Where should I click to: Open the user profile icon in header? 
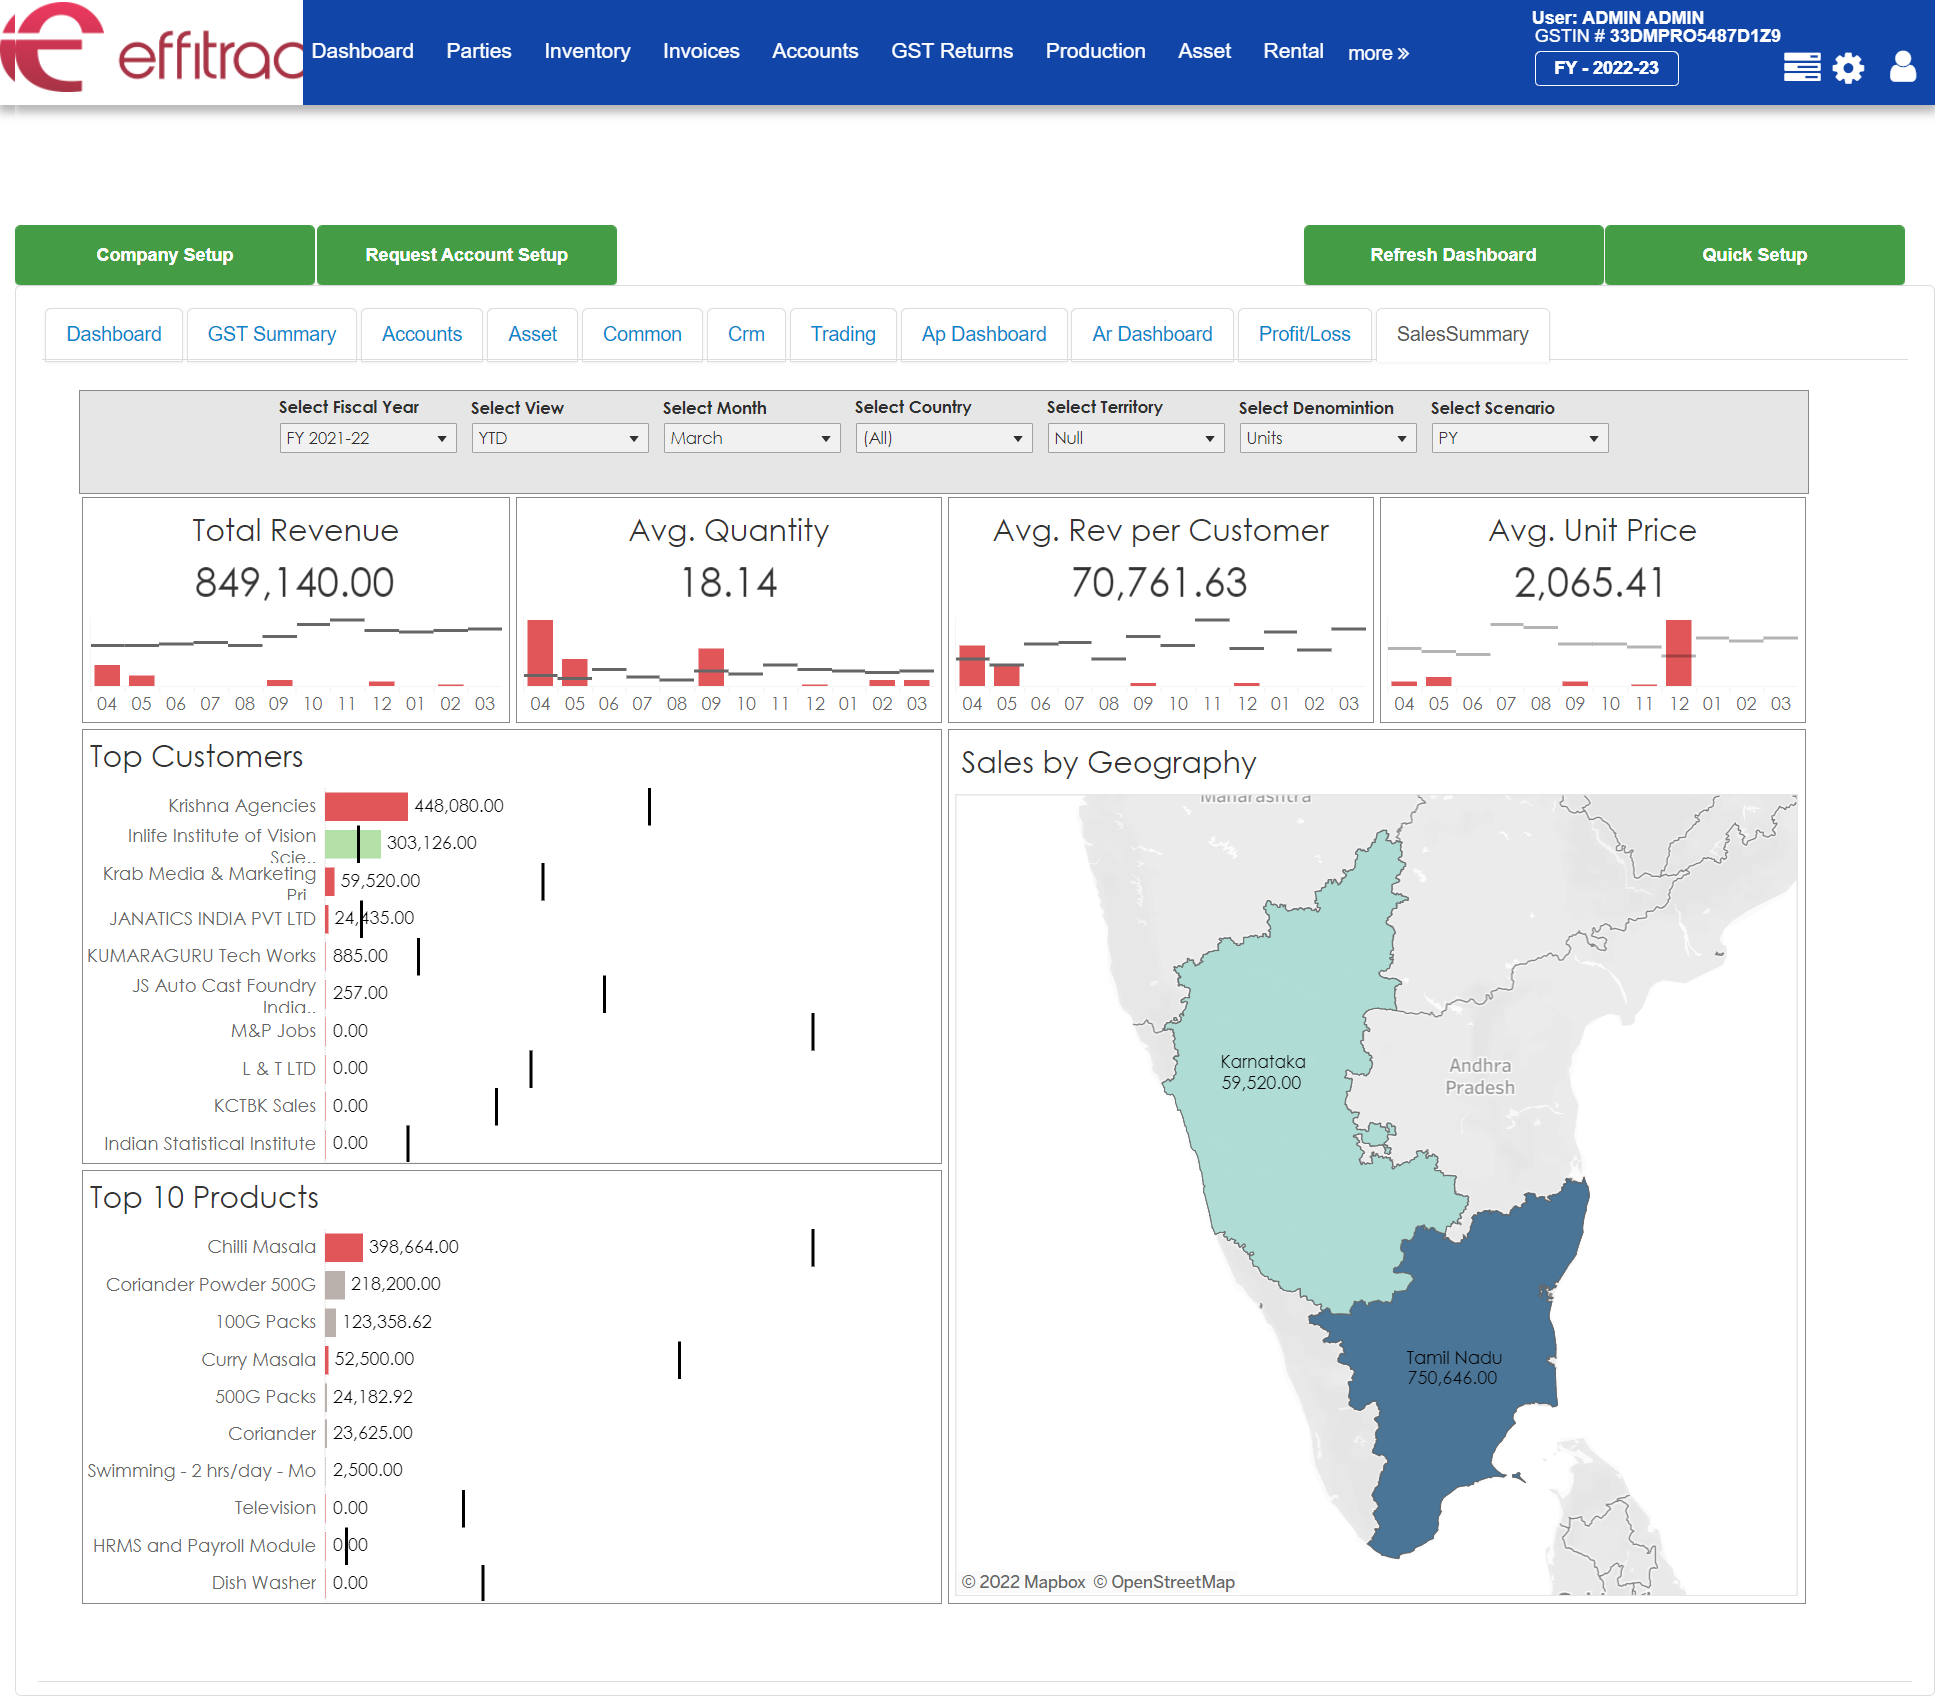tap(1903, 68)
